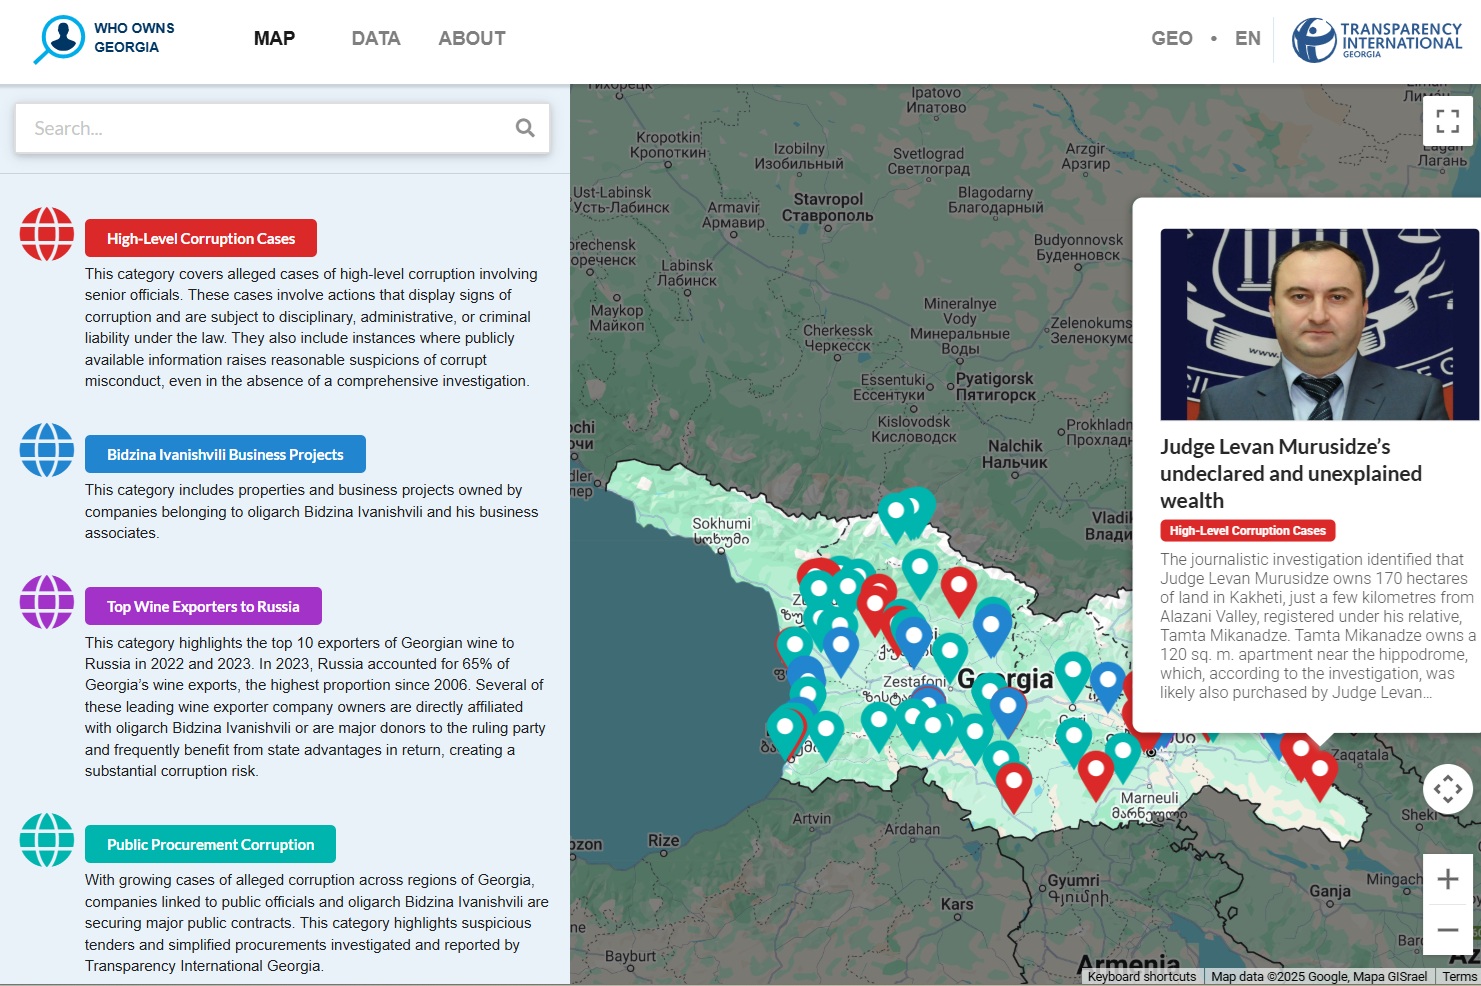This screenshot has height=986, width=1481.
Task: Open the ABOUT tab
Action: [x=472, y=39]
